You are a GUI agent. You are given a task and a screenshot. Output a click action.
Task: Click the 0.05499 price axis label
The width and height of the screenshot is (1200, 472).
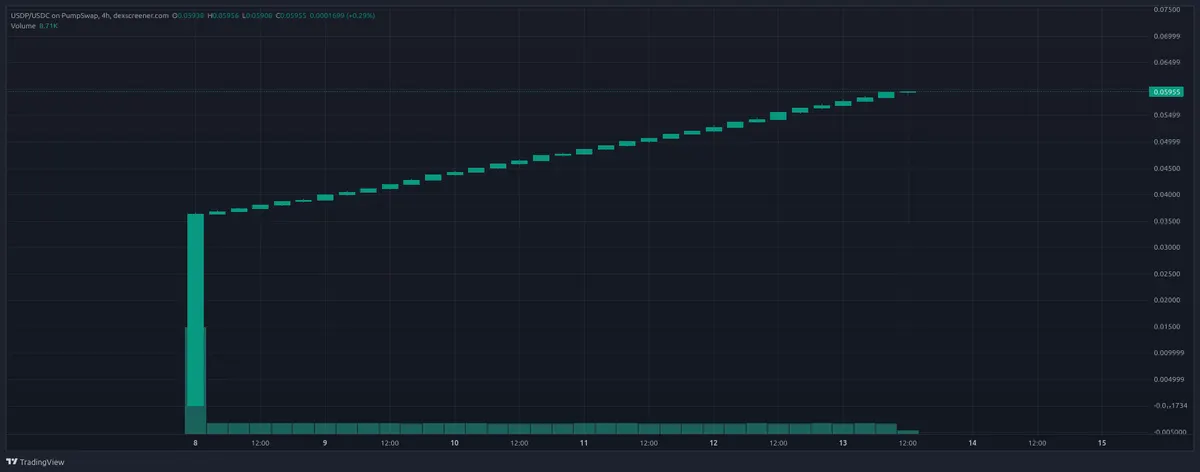click(1167, 115)
